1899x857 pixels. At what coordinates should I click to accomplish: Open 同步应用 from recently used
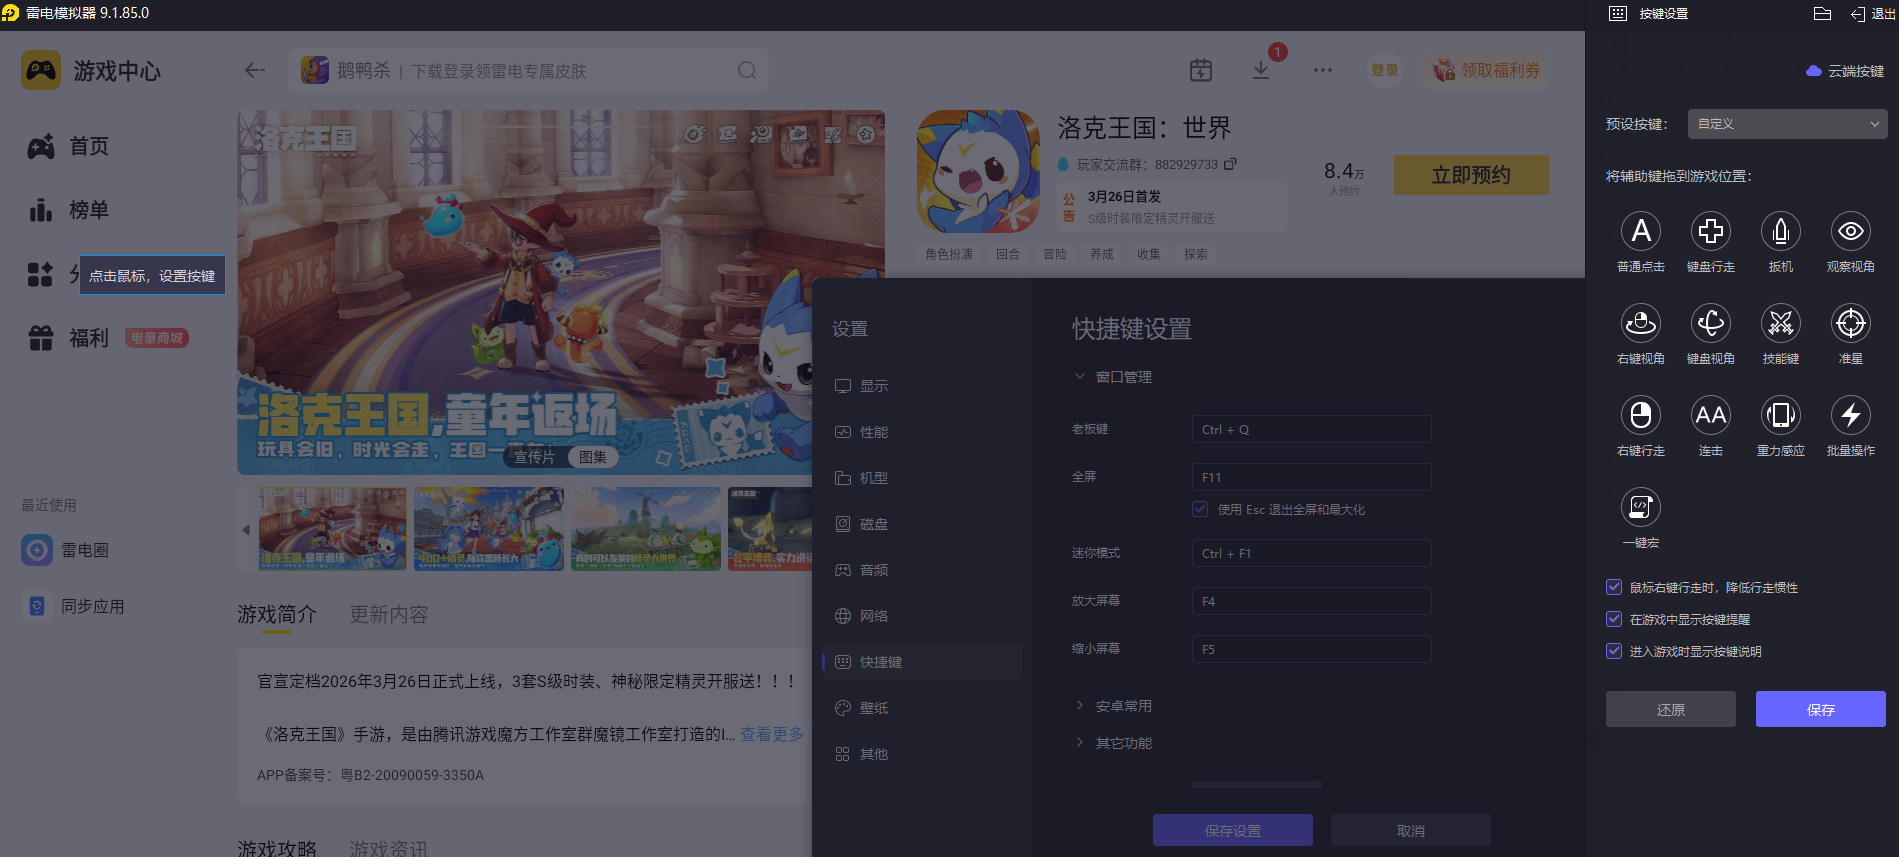point(73,606)
